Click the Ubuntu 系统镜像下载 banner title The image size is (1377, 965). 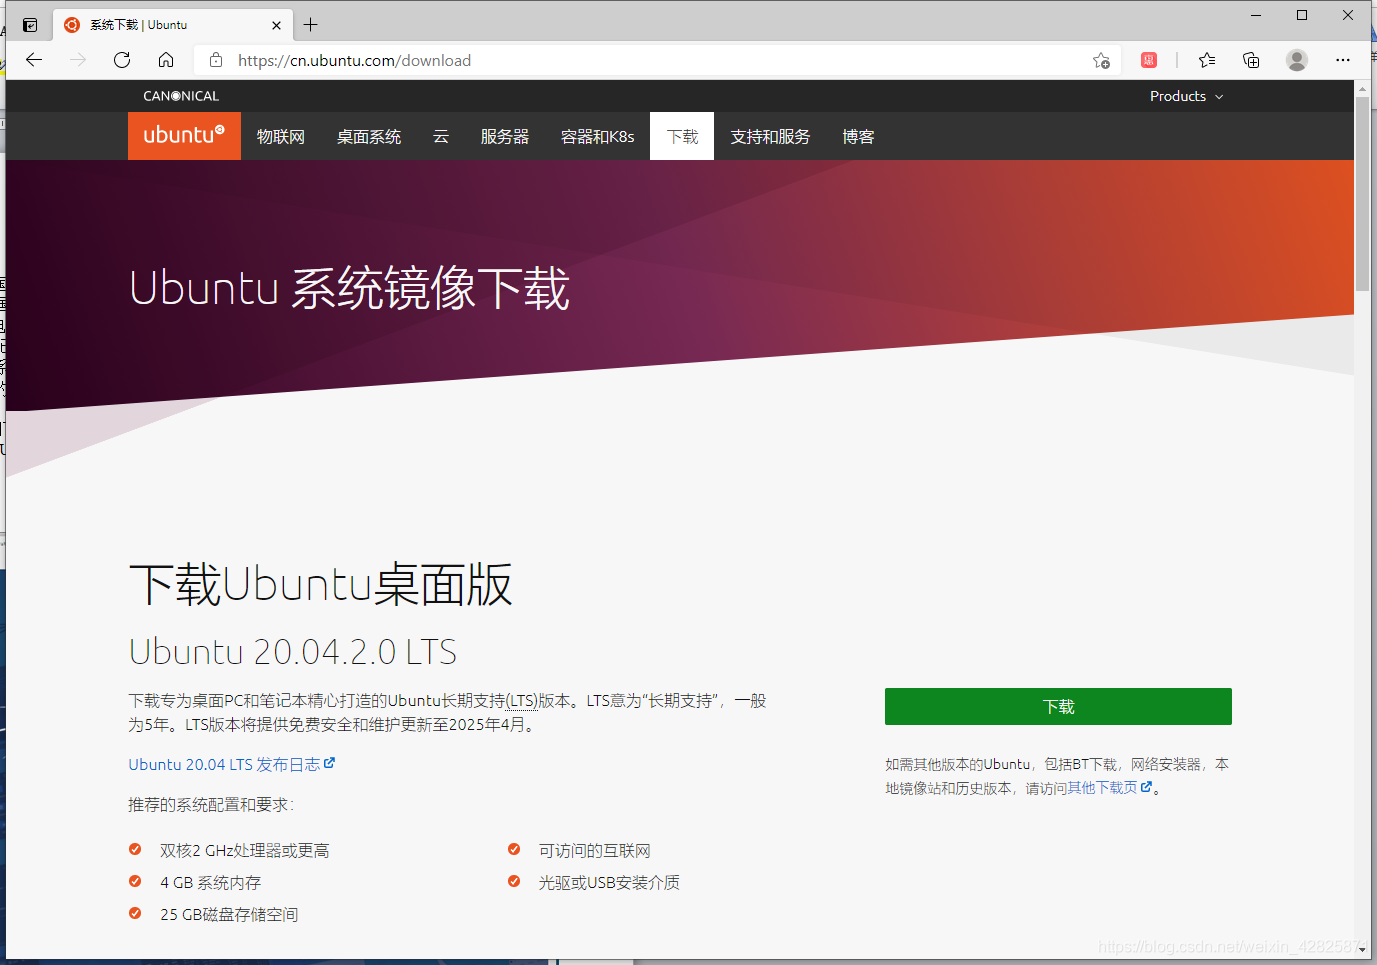point(349,289)
